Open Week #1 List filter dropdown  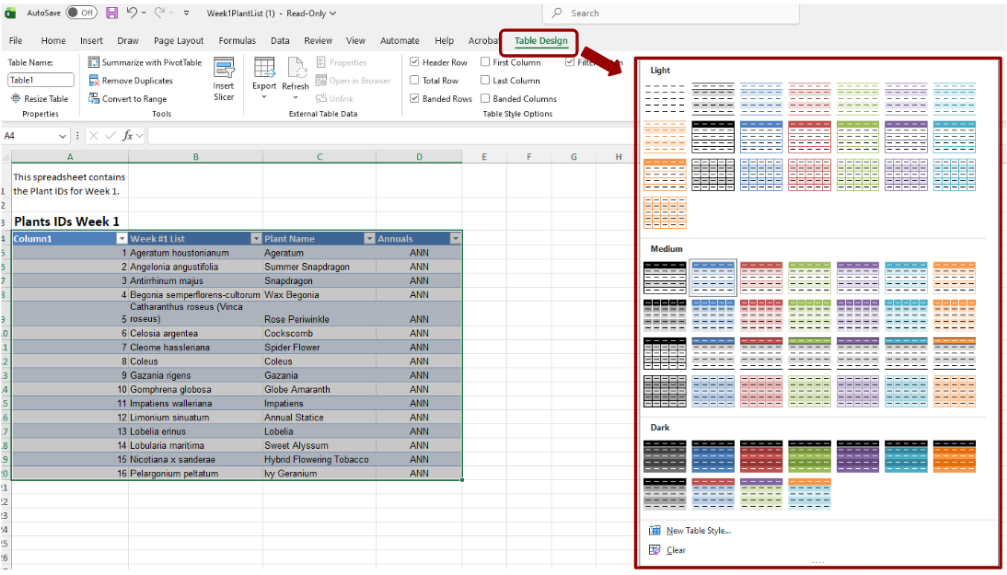(256, 238)
